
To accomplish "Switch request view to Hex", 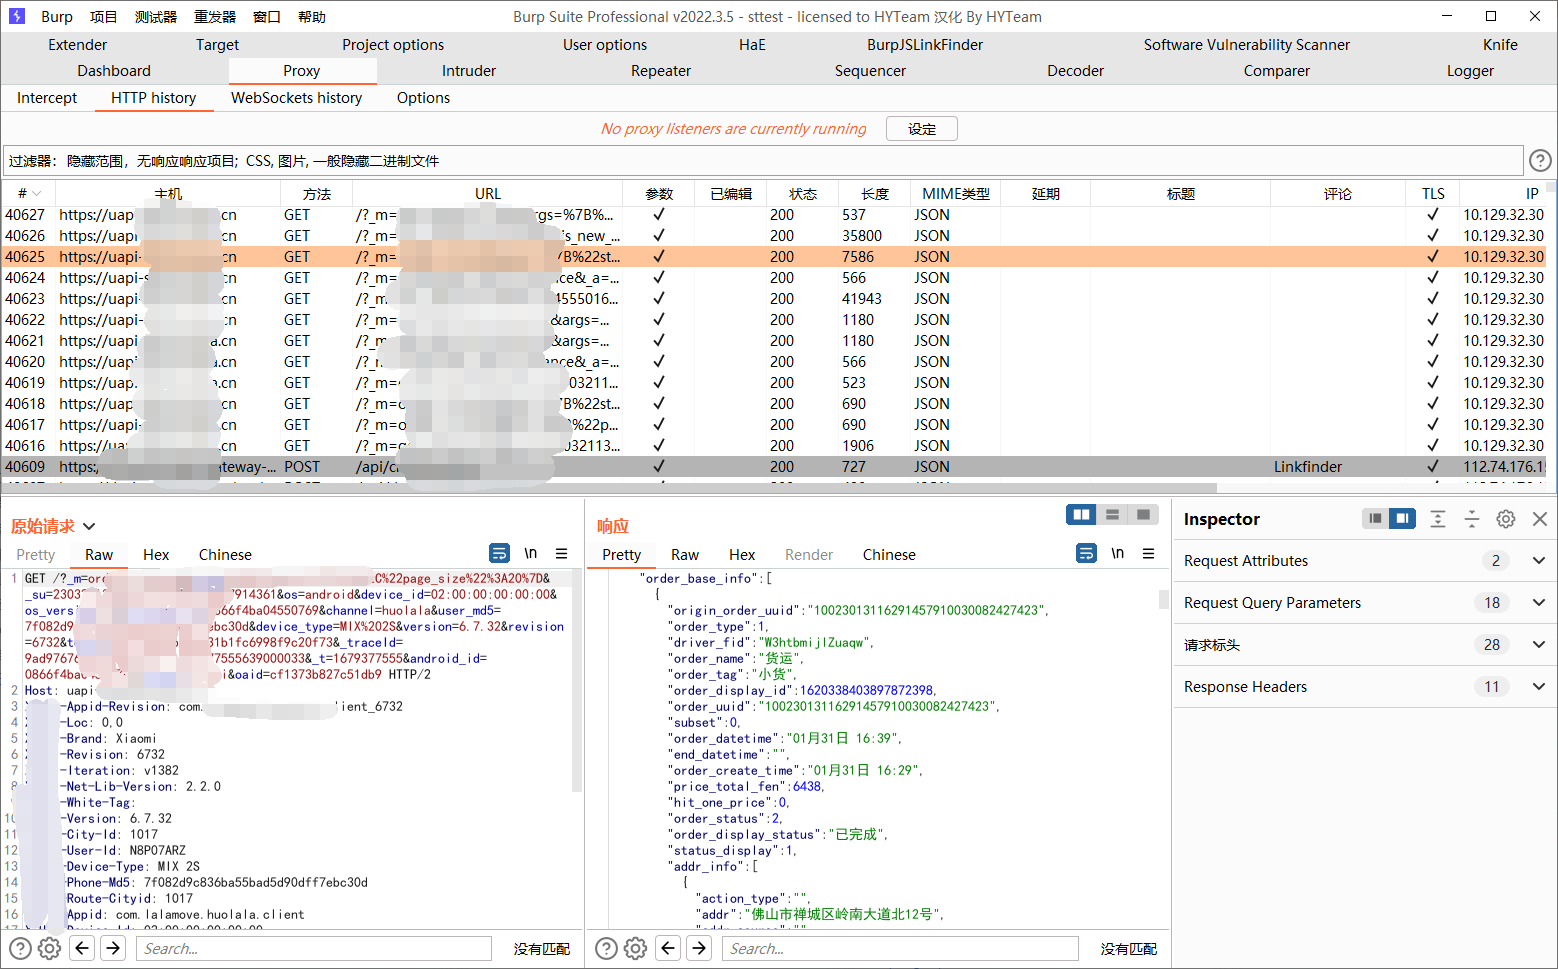I will pos(156,555).
